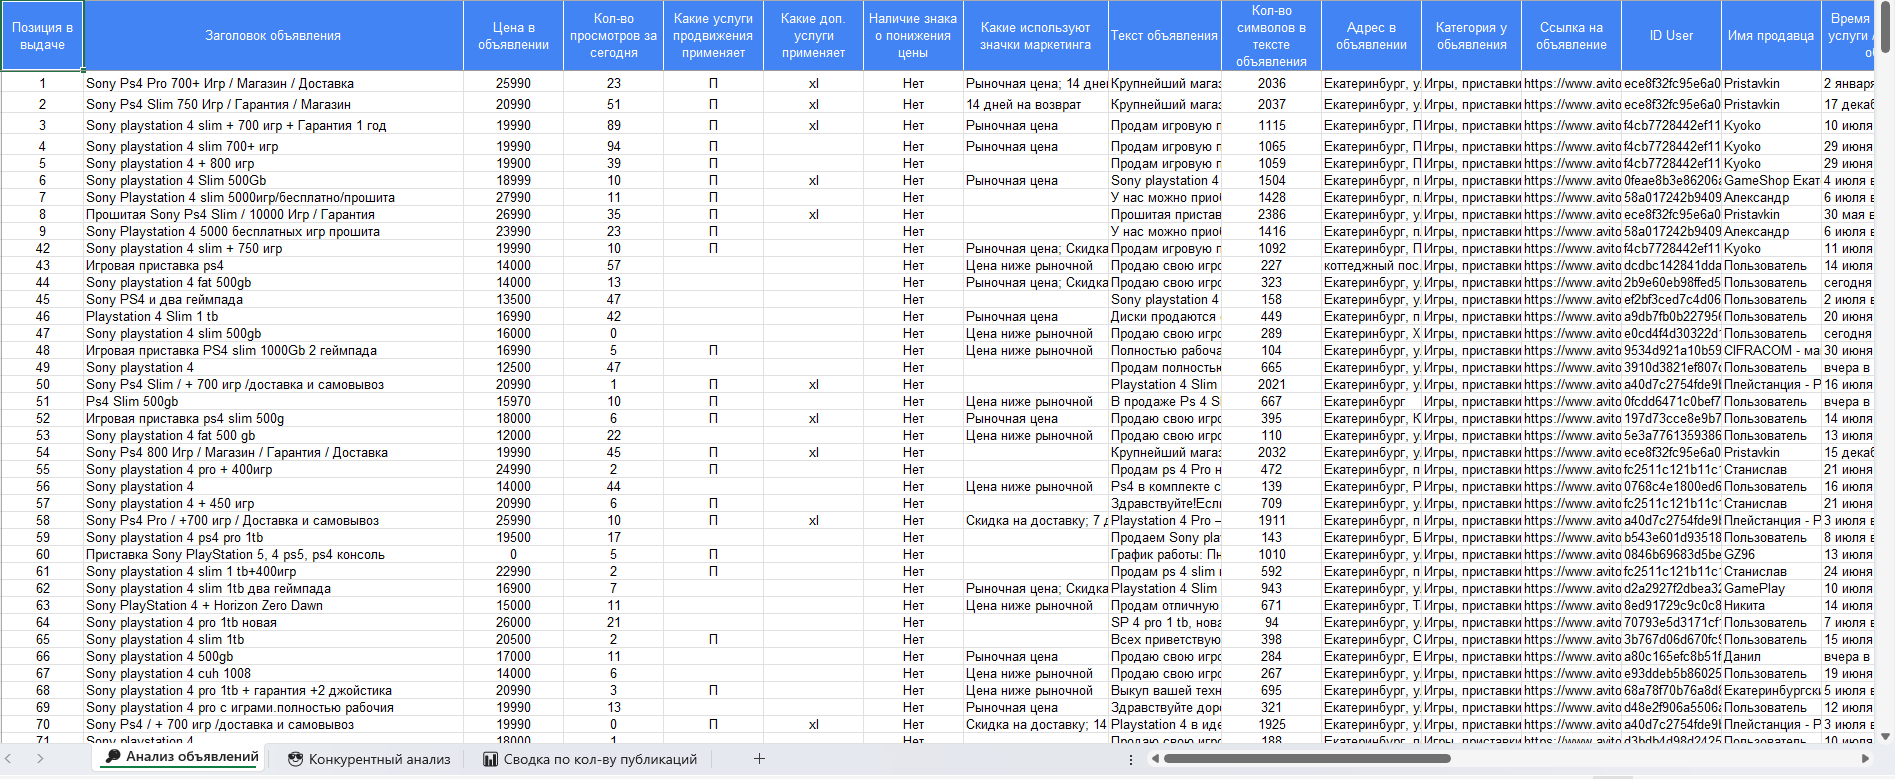Viewport: 1895px width, 779px height.
Task: Click the horizontal scrollbar right arrow
Action: click(1865, 759)
